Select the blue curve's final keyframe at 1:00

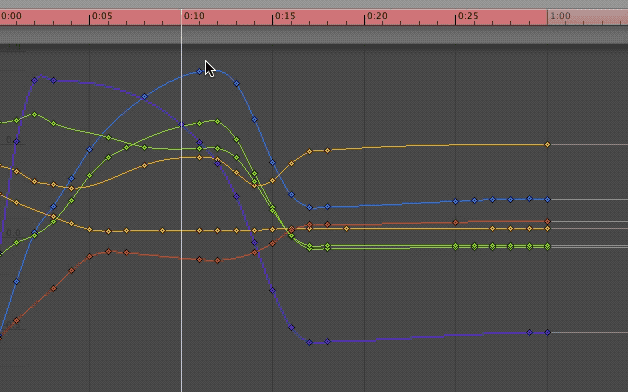coord(547,199)
